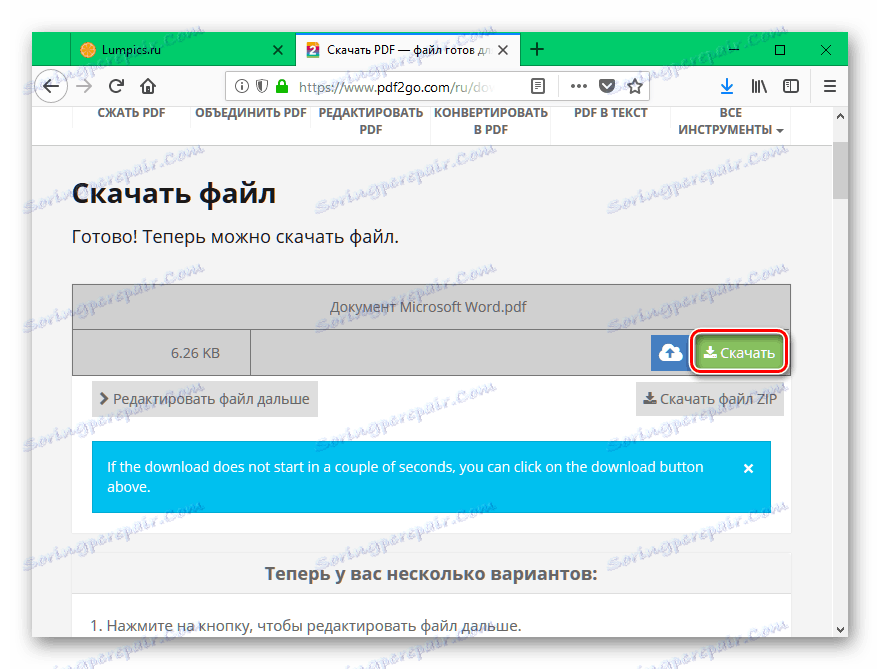Open the library (bookmarks history) icon
Screen dimensions: 880x669
759,86
